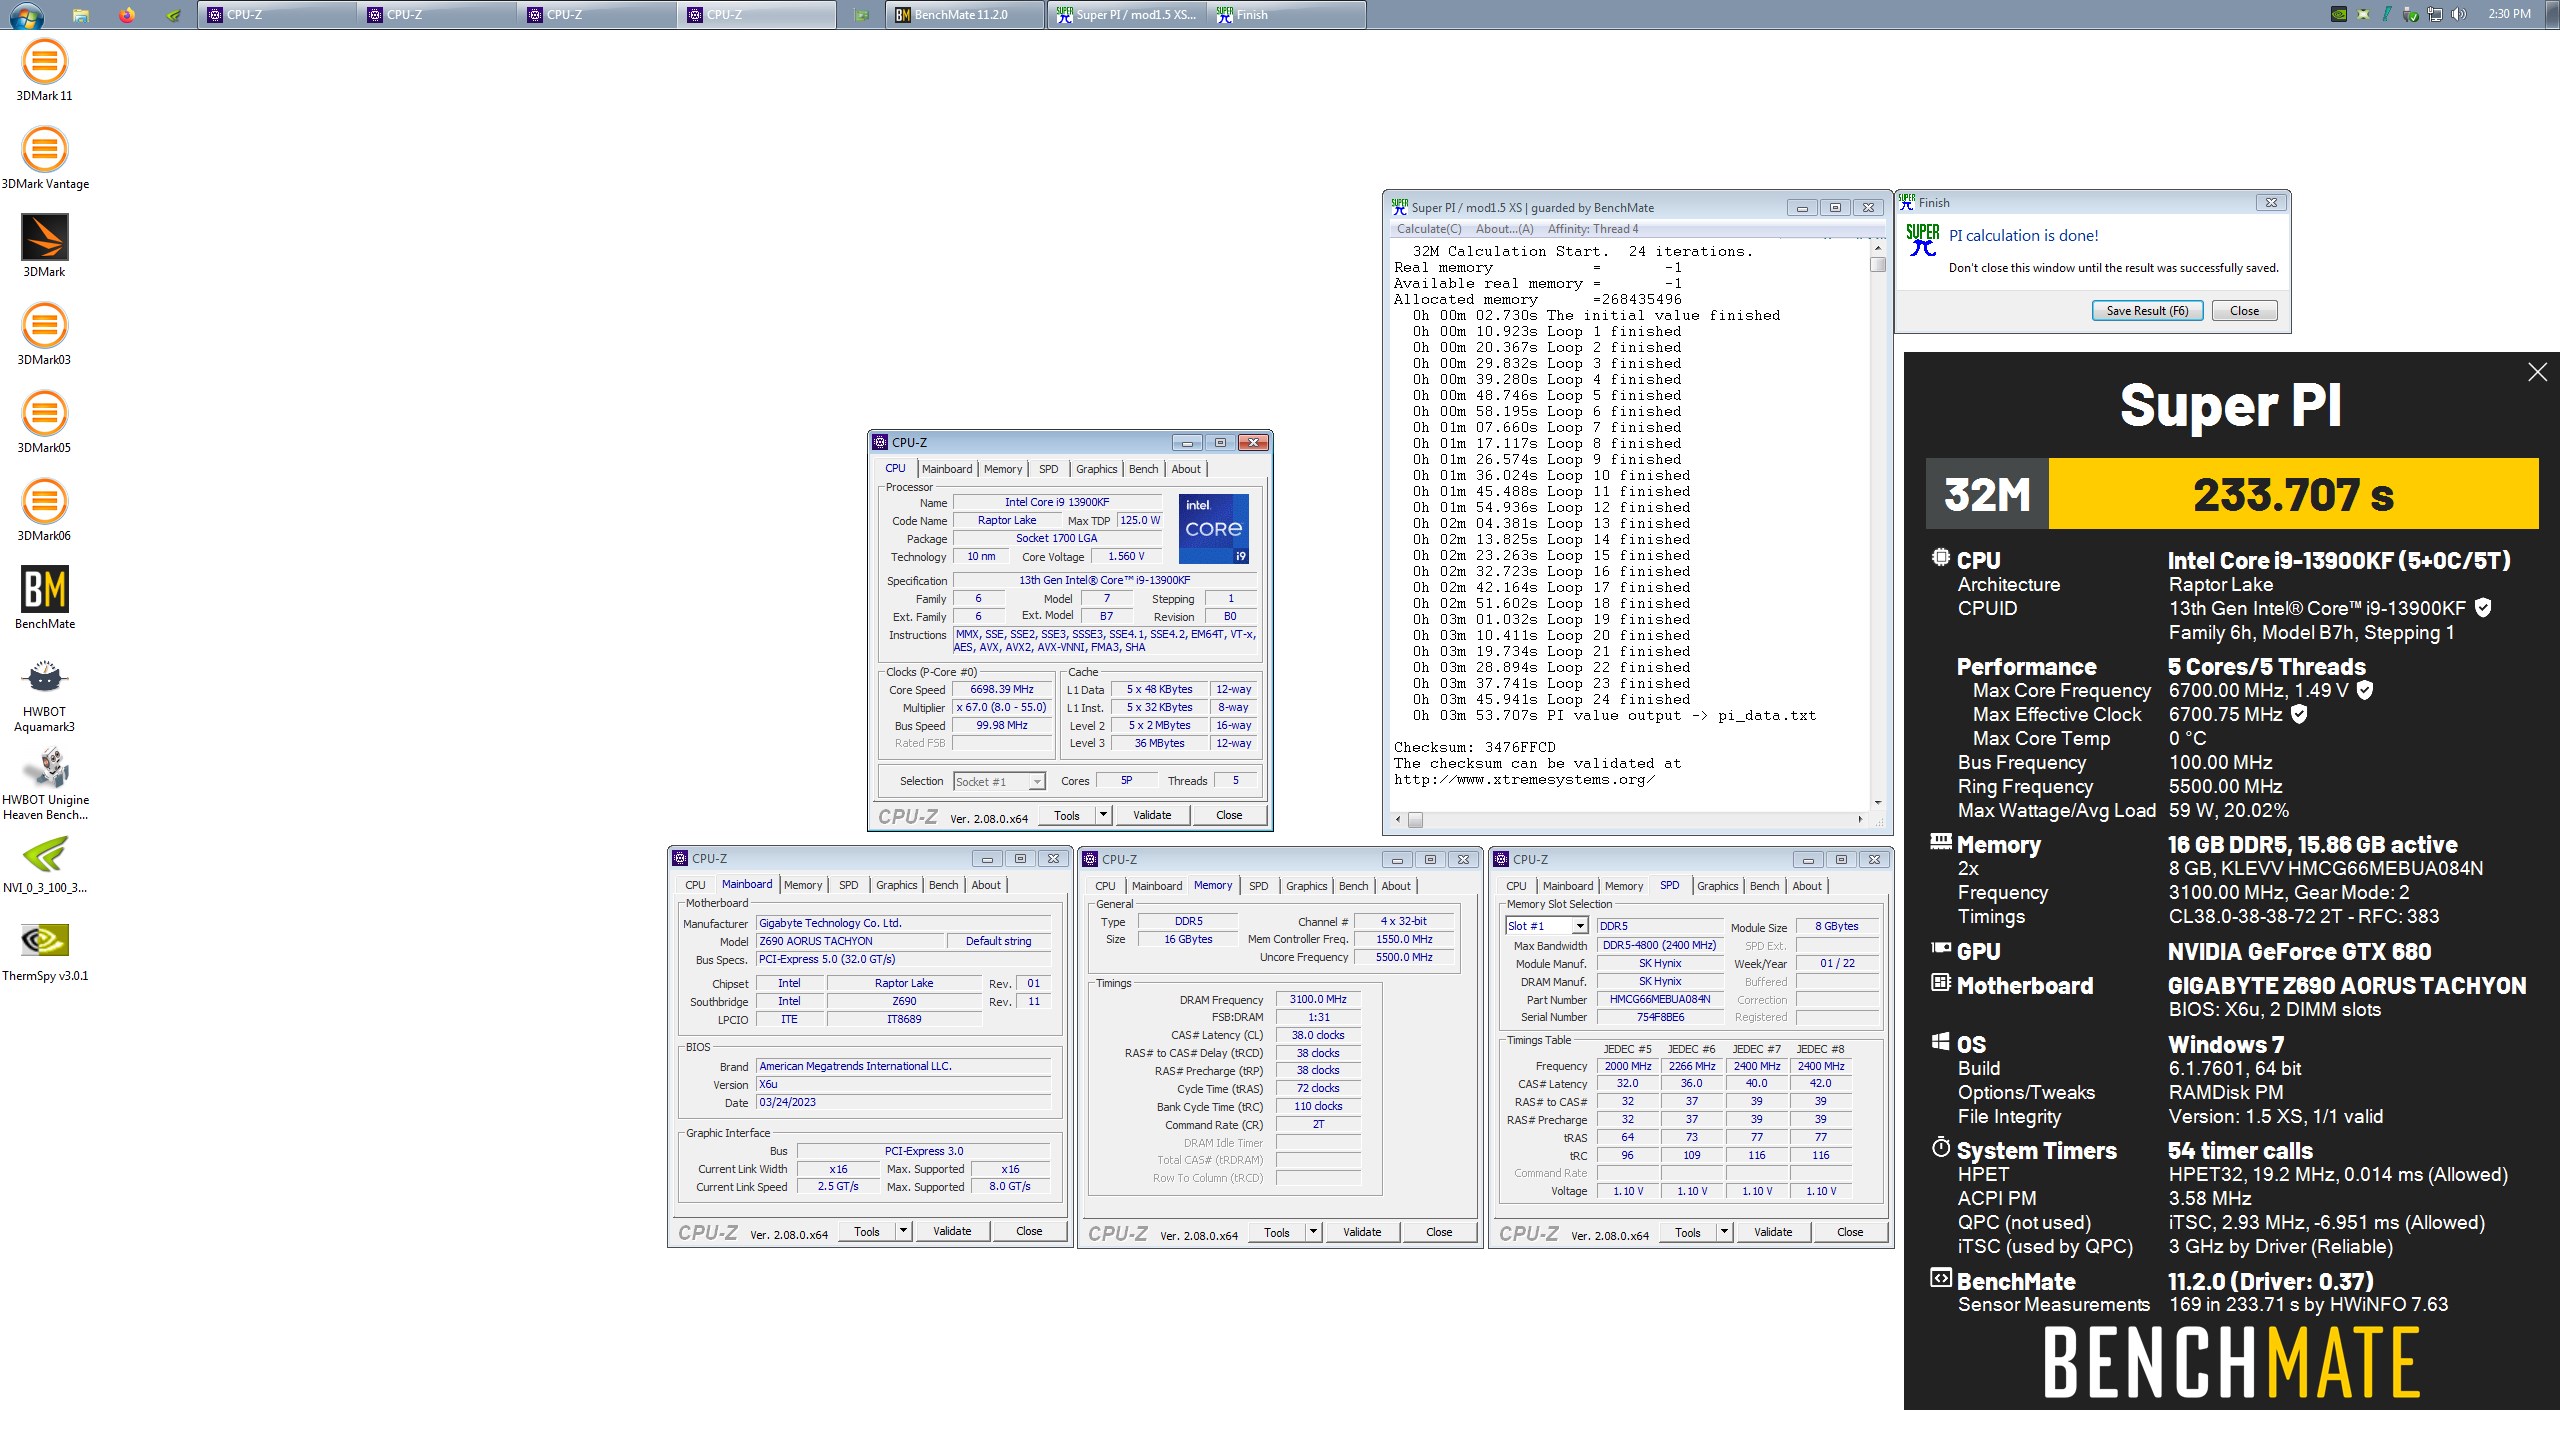The image size is (2560, 1440).
Task: Click the DRAM Frequency 3100.0 MHz field
Action: click(x=1317, y=999)
